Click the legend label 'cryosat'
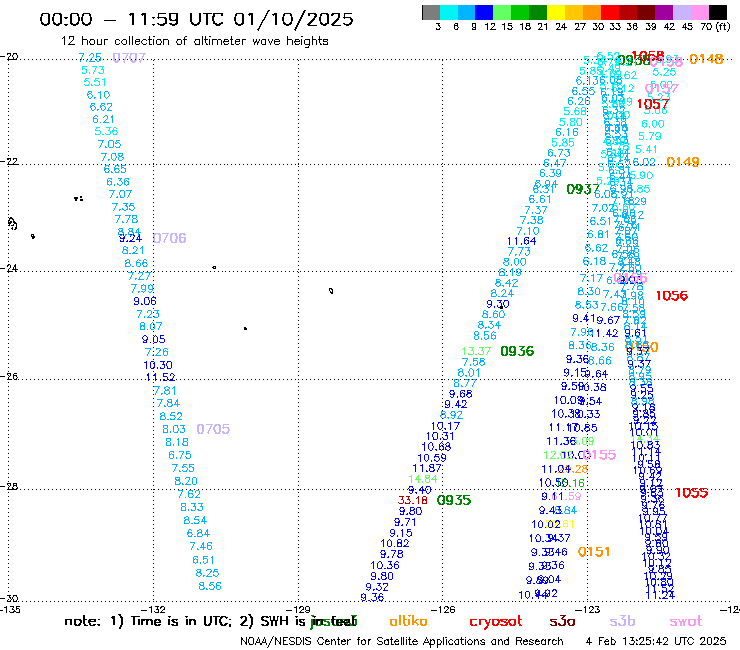This screenshot has height=650, width=740. pyautogui.click(x=496, y=622)
